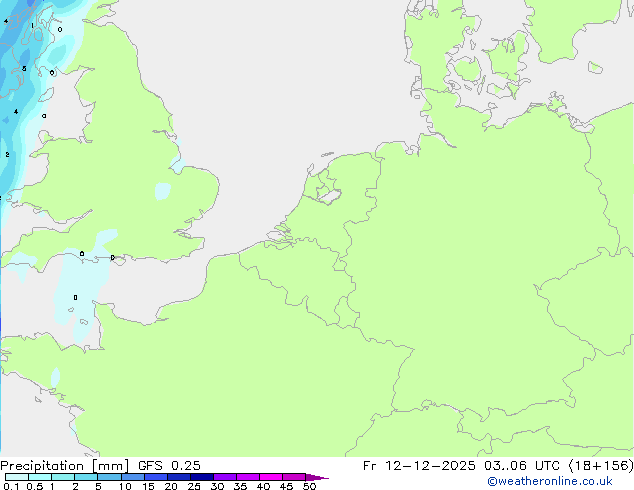The height and width of the screenshot is (490, 634).
Task: Choose the 1–2 mm legend color swatch
Action: click(x=63, y=477)
